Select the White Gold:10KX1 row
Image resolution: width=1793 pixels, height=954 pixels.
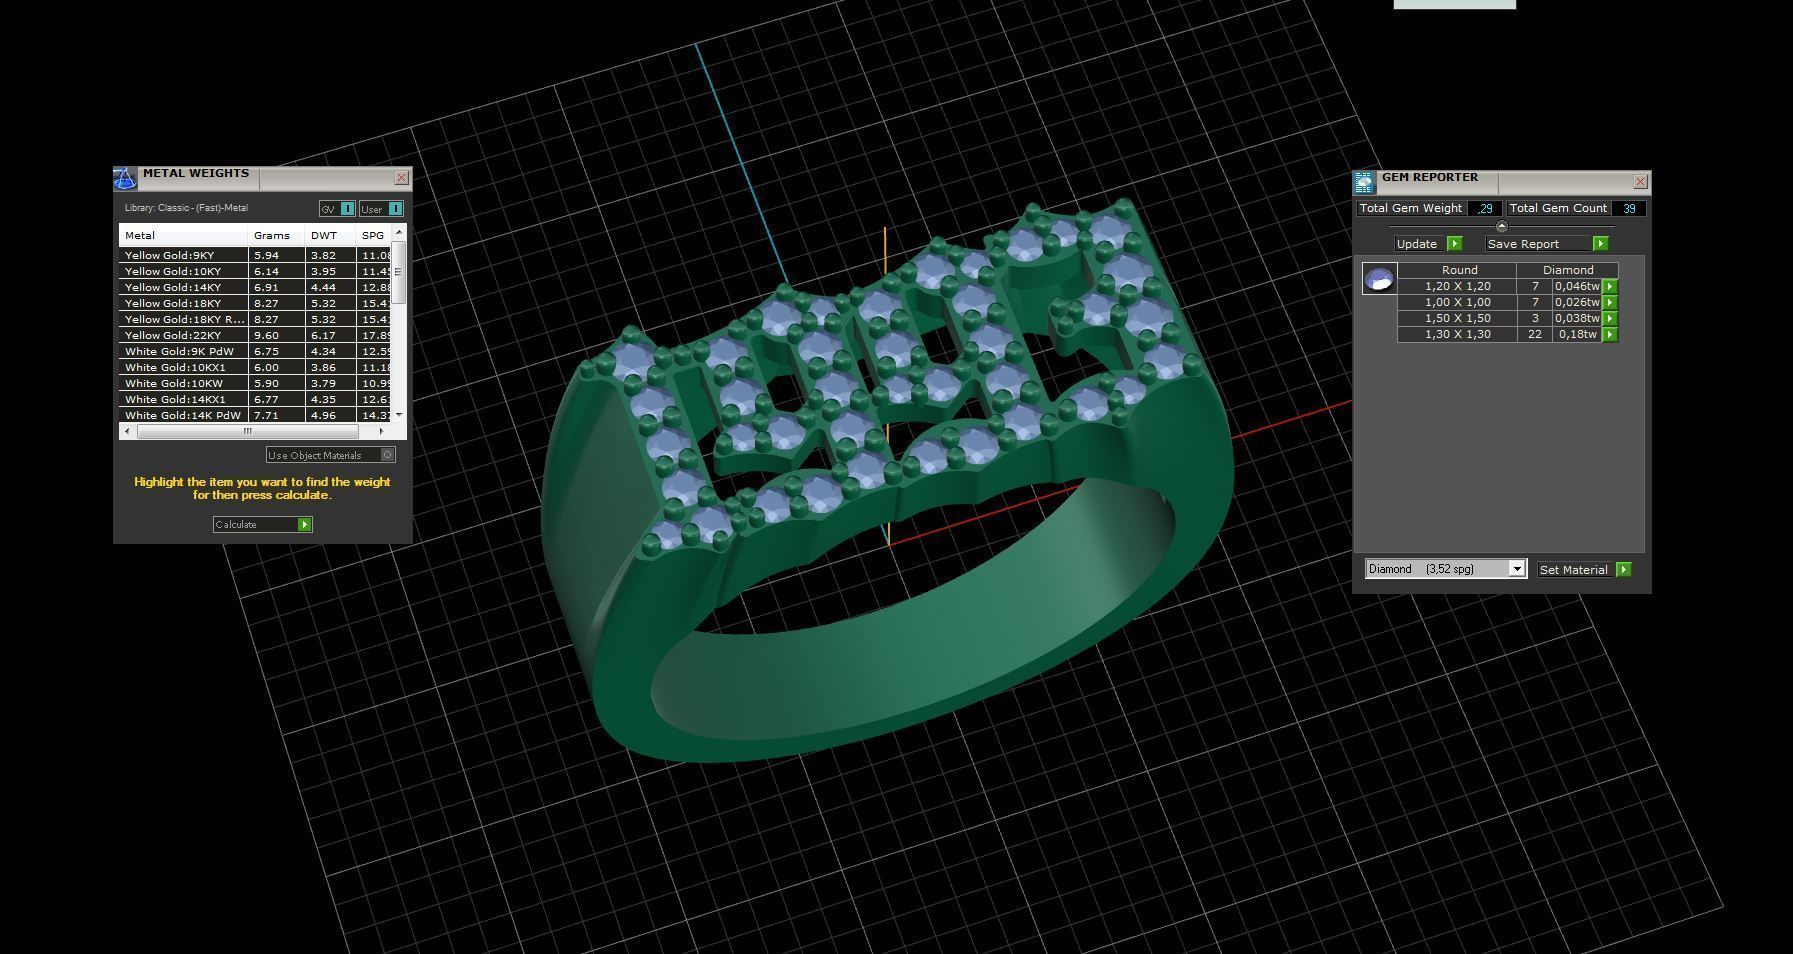(255, 368)
